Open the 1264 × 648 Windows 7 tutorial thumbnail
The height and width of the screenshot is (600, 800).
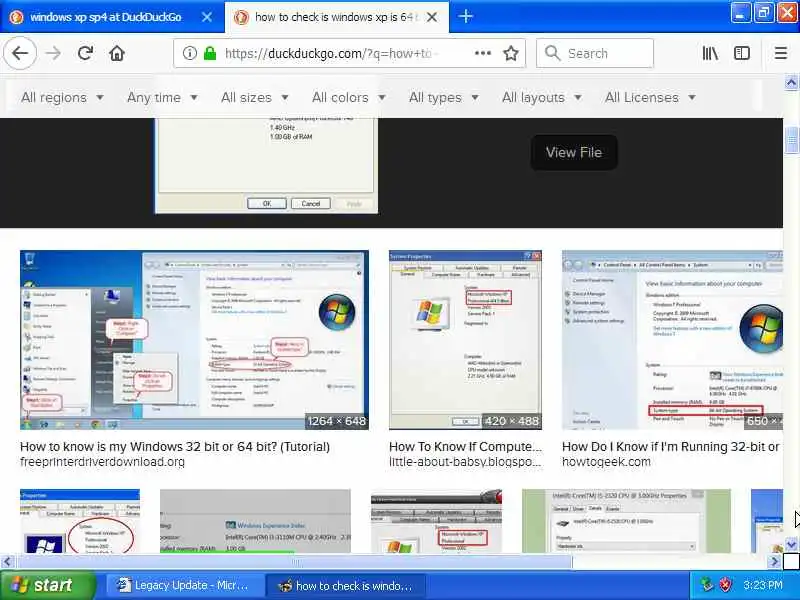194,340
